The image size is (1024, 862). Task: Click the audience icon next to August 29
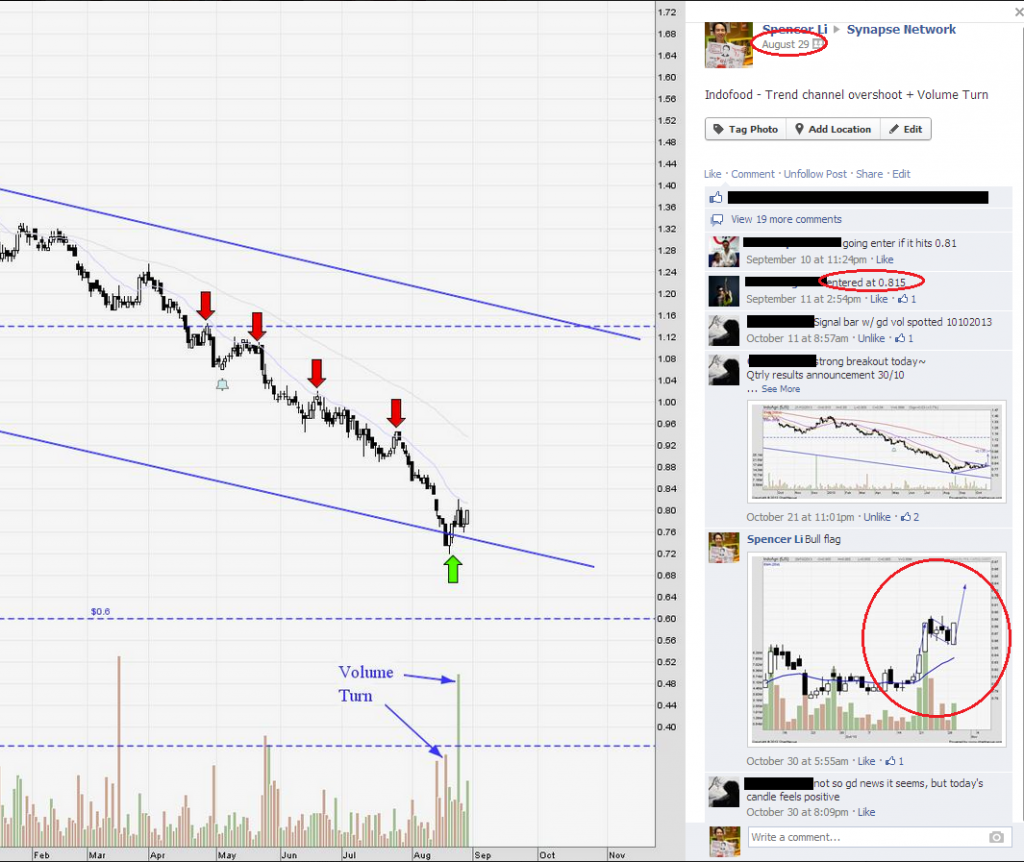point(818,45)
